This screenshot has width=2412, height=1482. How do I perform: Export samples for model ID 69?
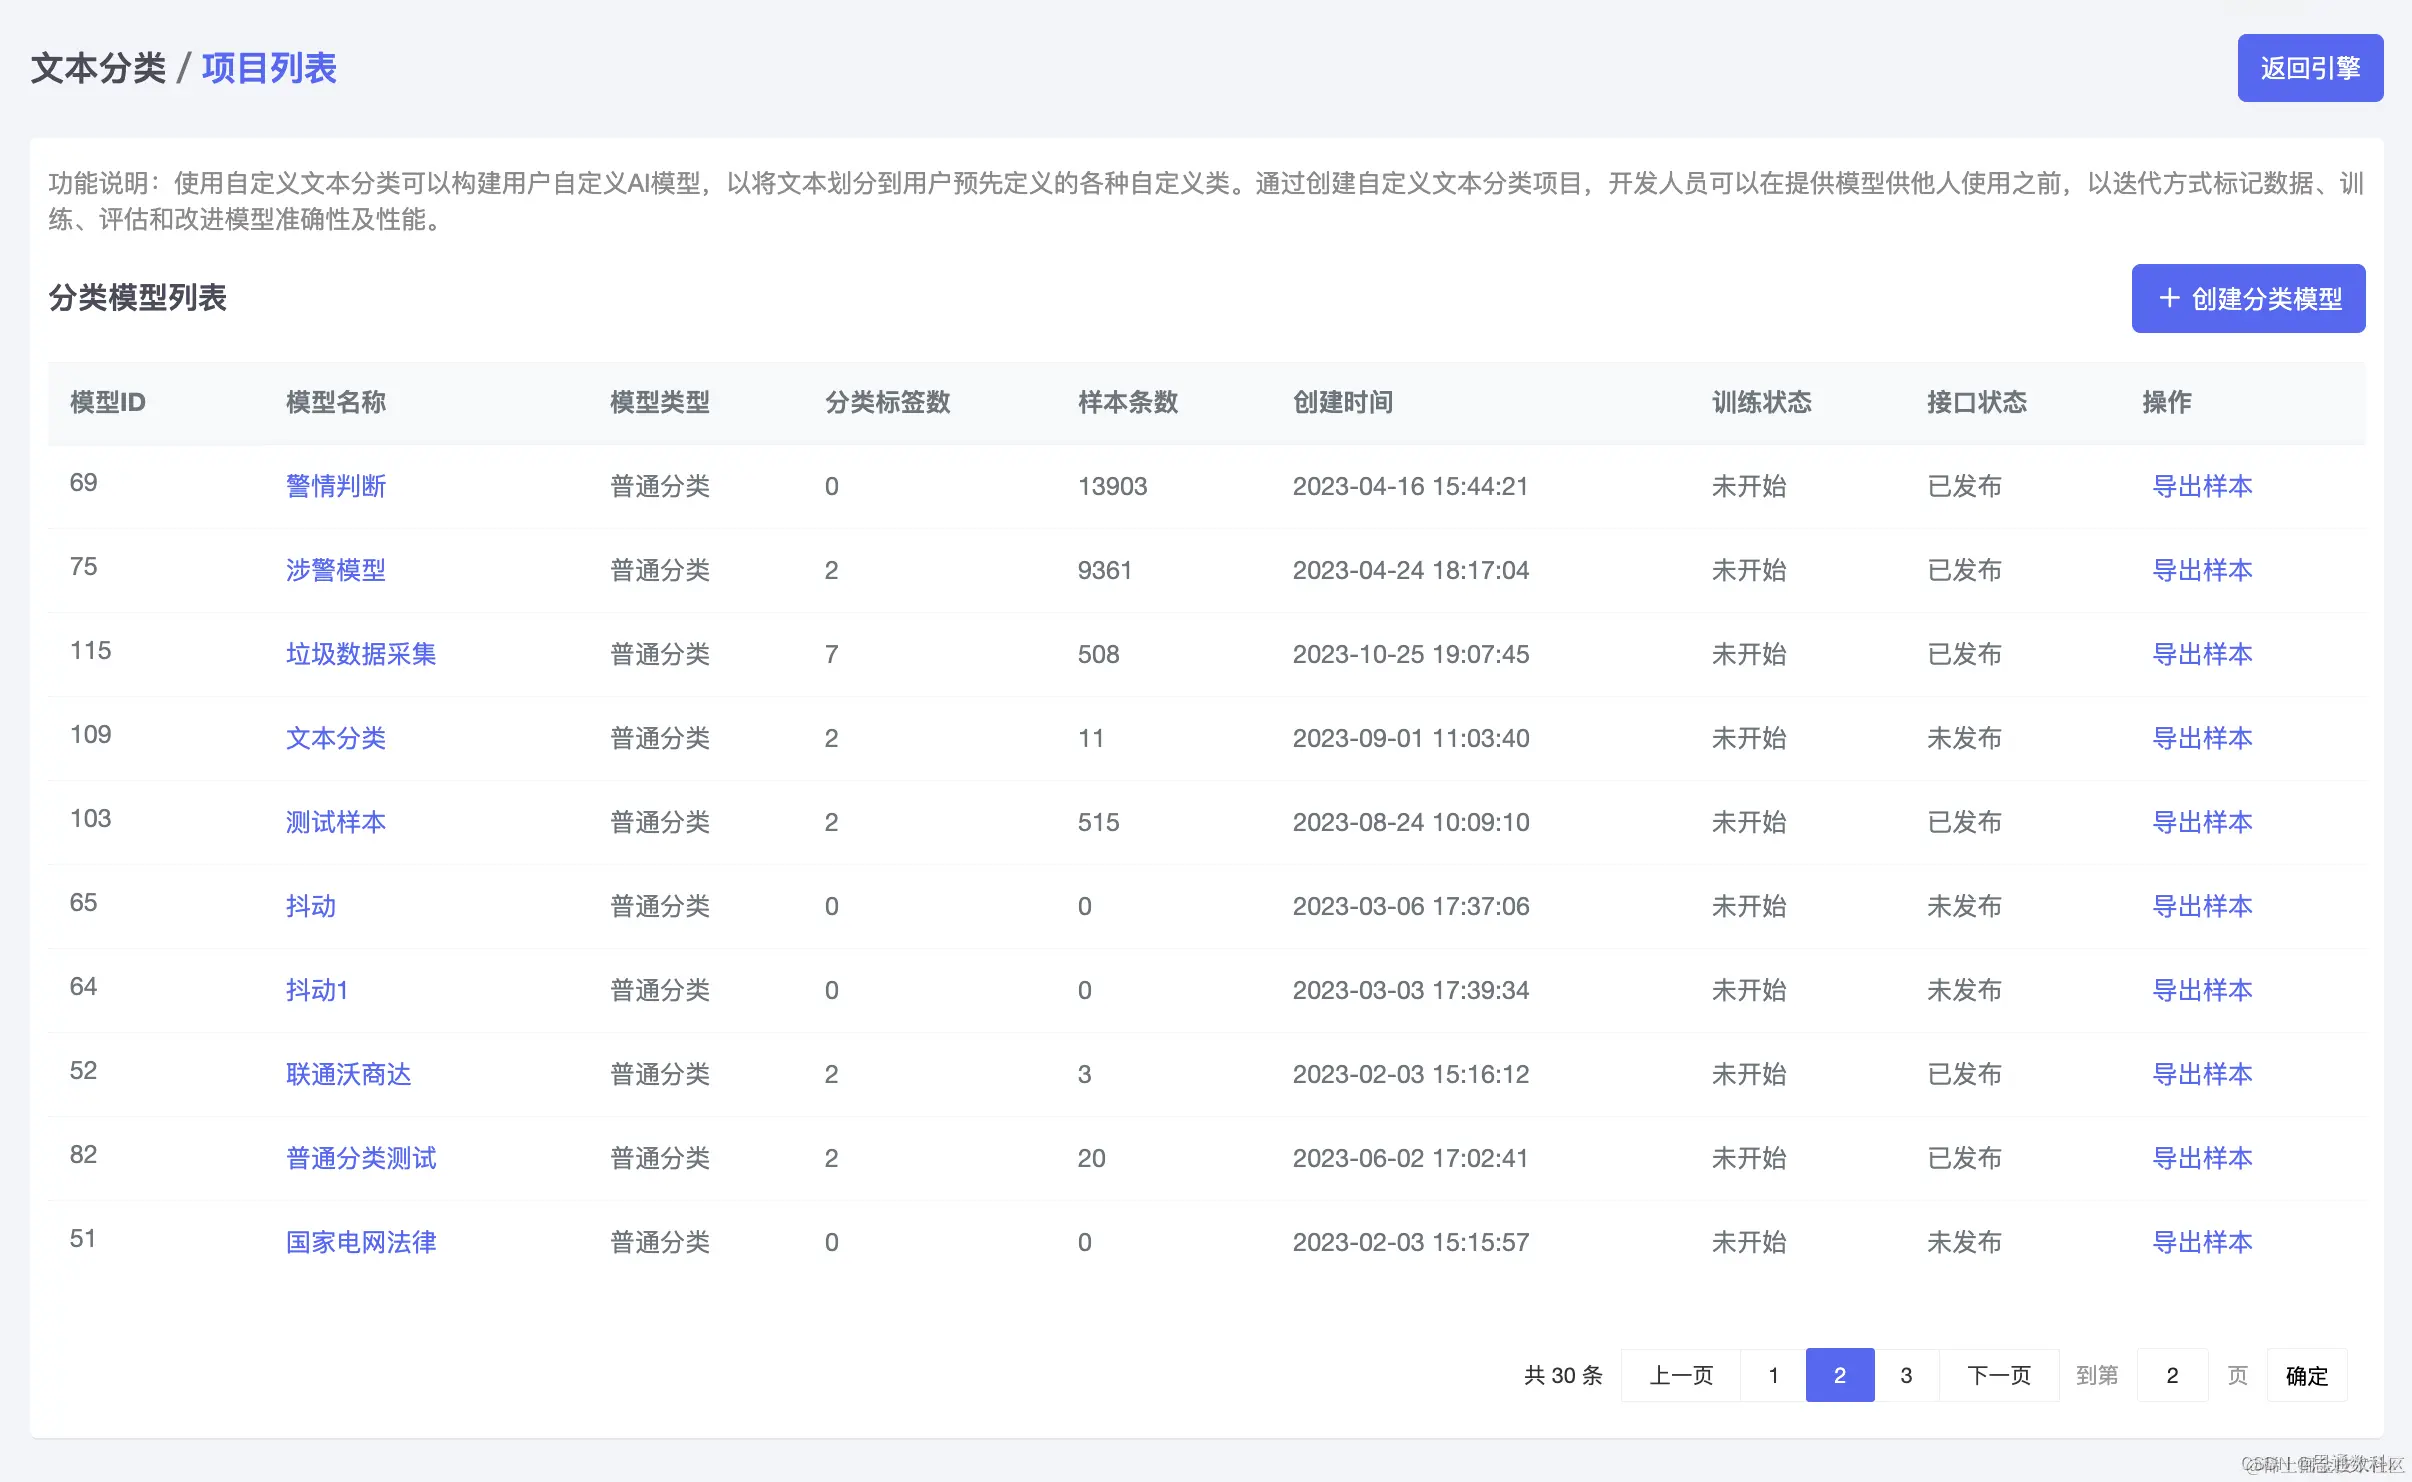click(x=2201, y=486)
